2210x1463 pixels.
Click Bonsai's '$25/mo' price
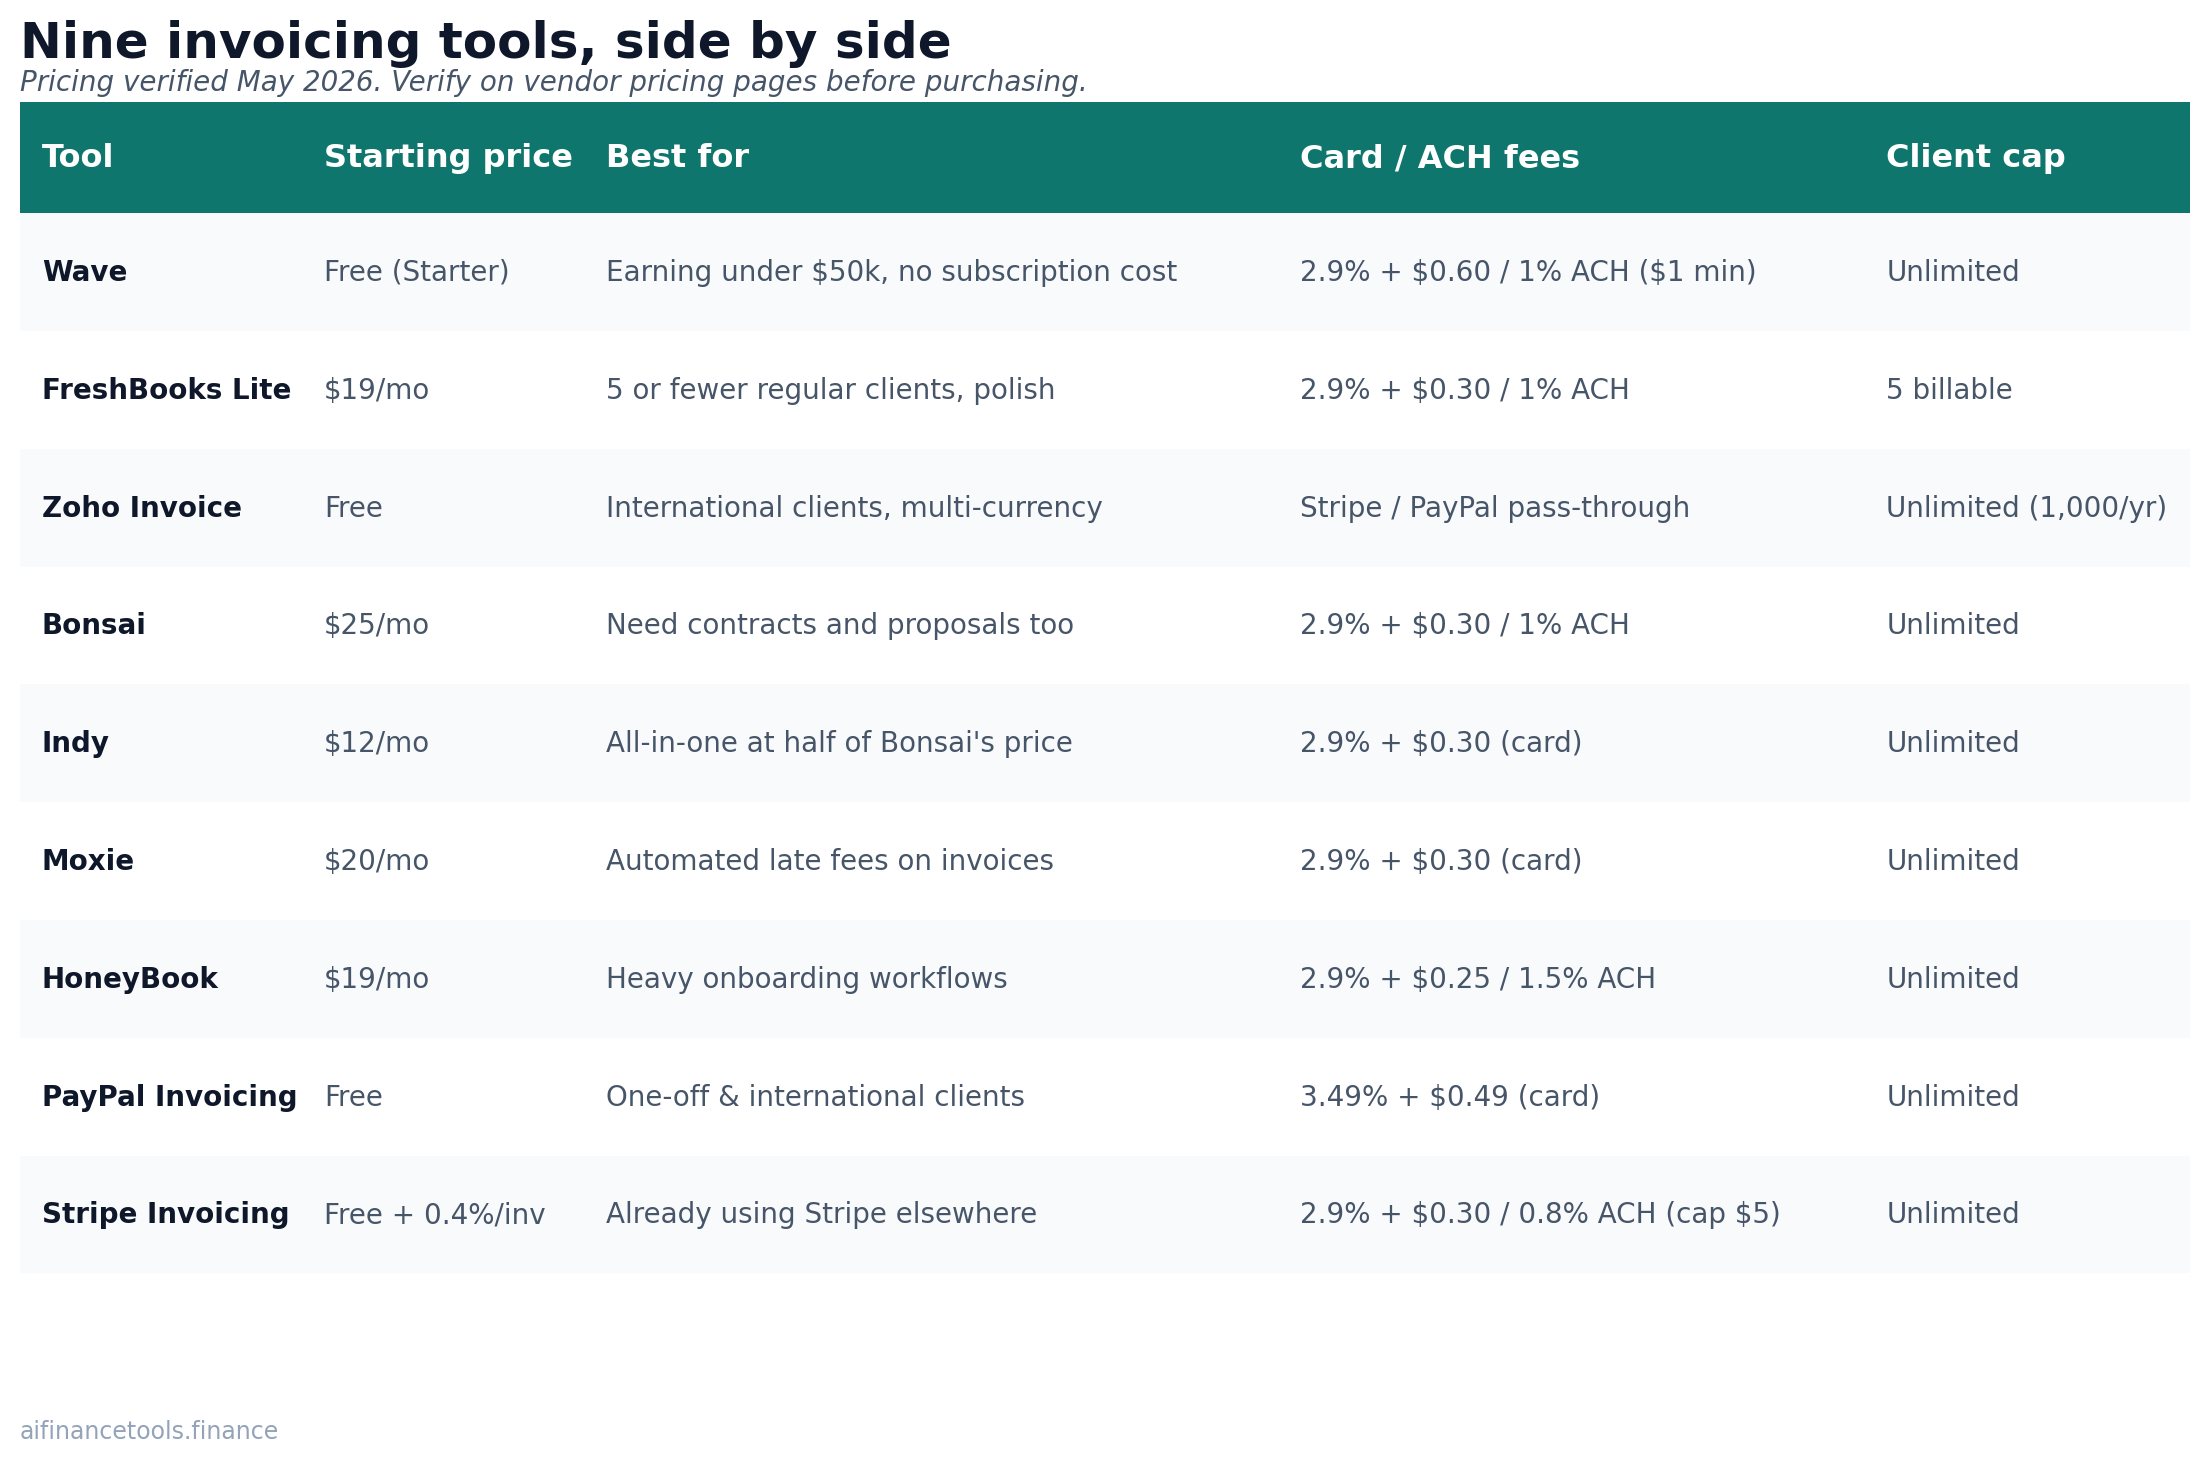click(x=376, y=625)
